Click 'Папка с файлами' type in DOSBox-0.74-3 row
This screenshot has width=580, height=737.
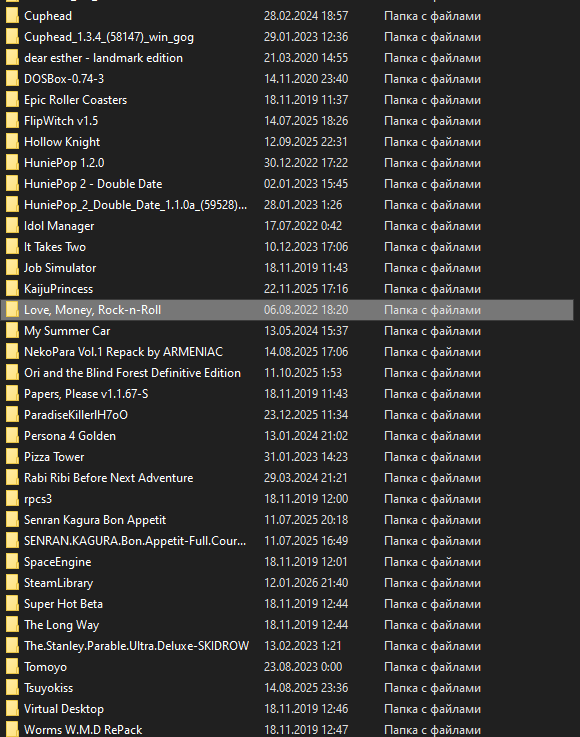[432, 79]
